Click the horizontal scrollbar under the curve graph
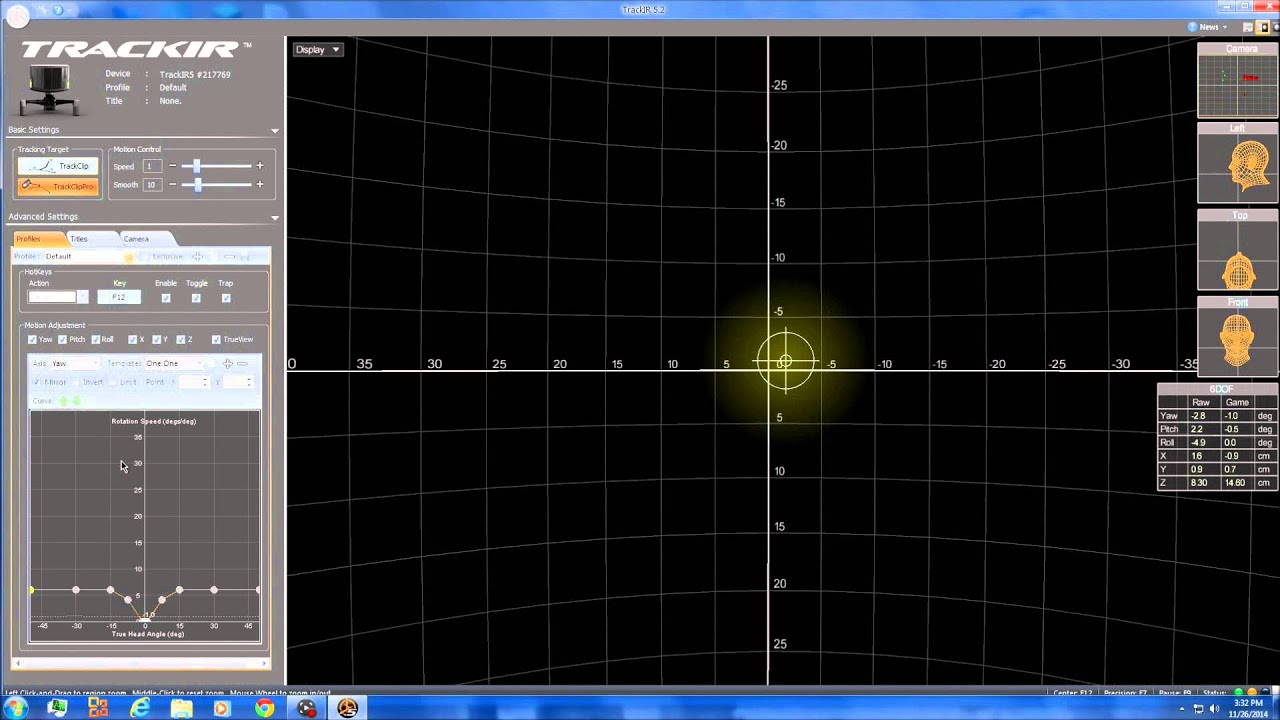 click(x=141, y=662)
